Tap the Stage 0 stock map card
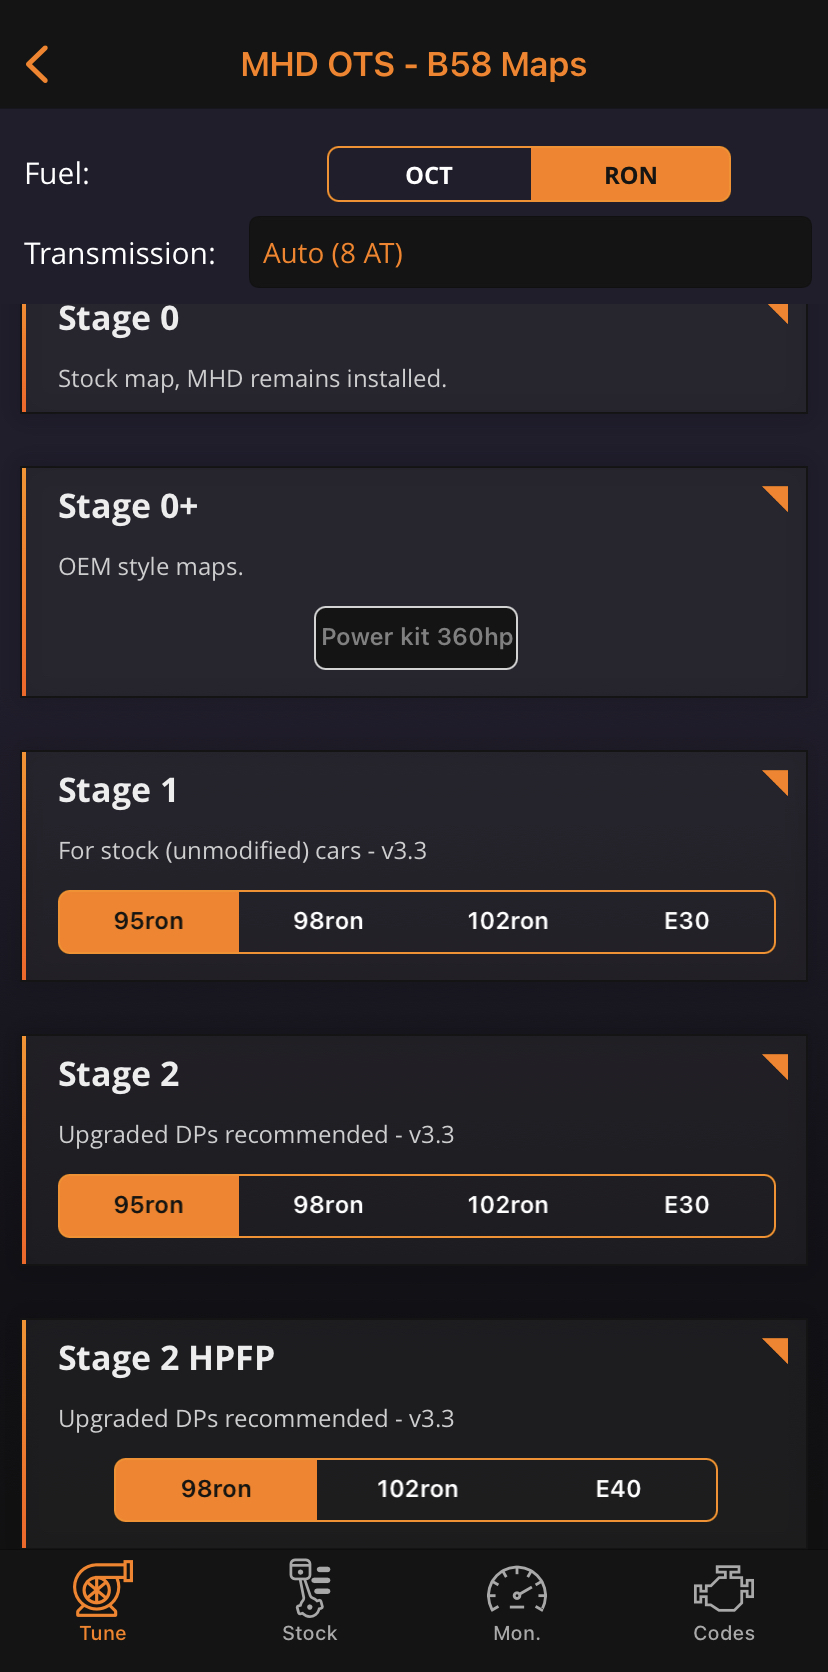This screenshot has height=1672, width=828. (x=414, y=358)
